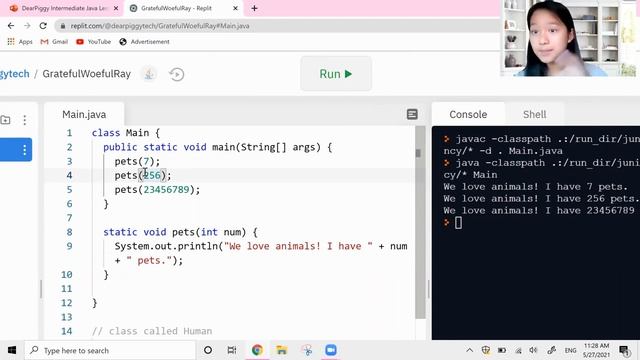Click the class called Human comment
The image size is (640, 360).
pyautogui.click(x=152, y=331)
